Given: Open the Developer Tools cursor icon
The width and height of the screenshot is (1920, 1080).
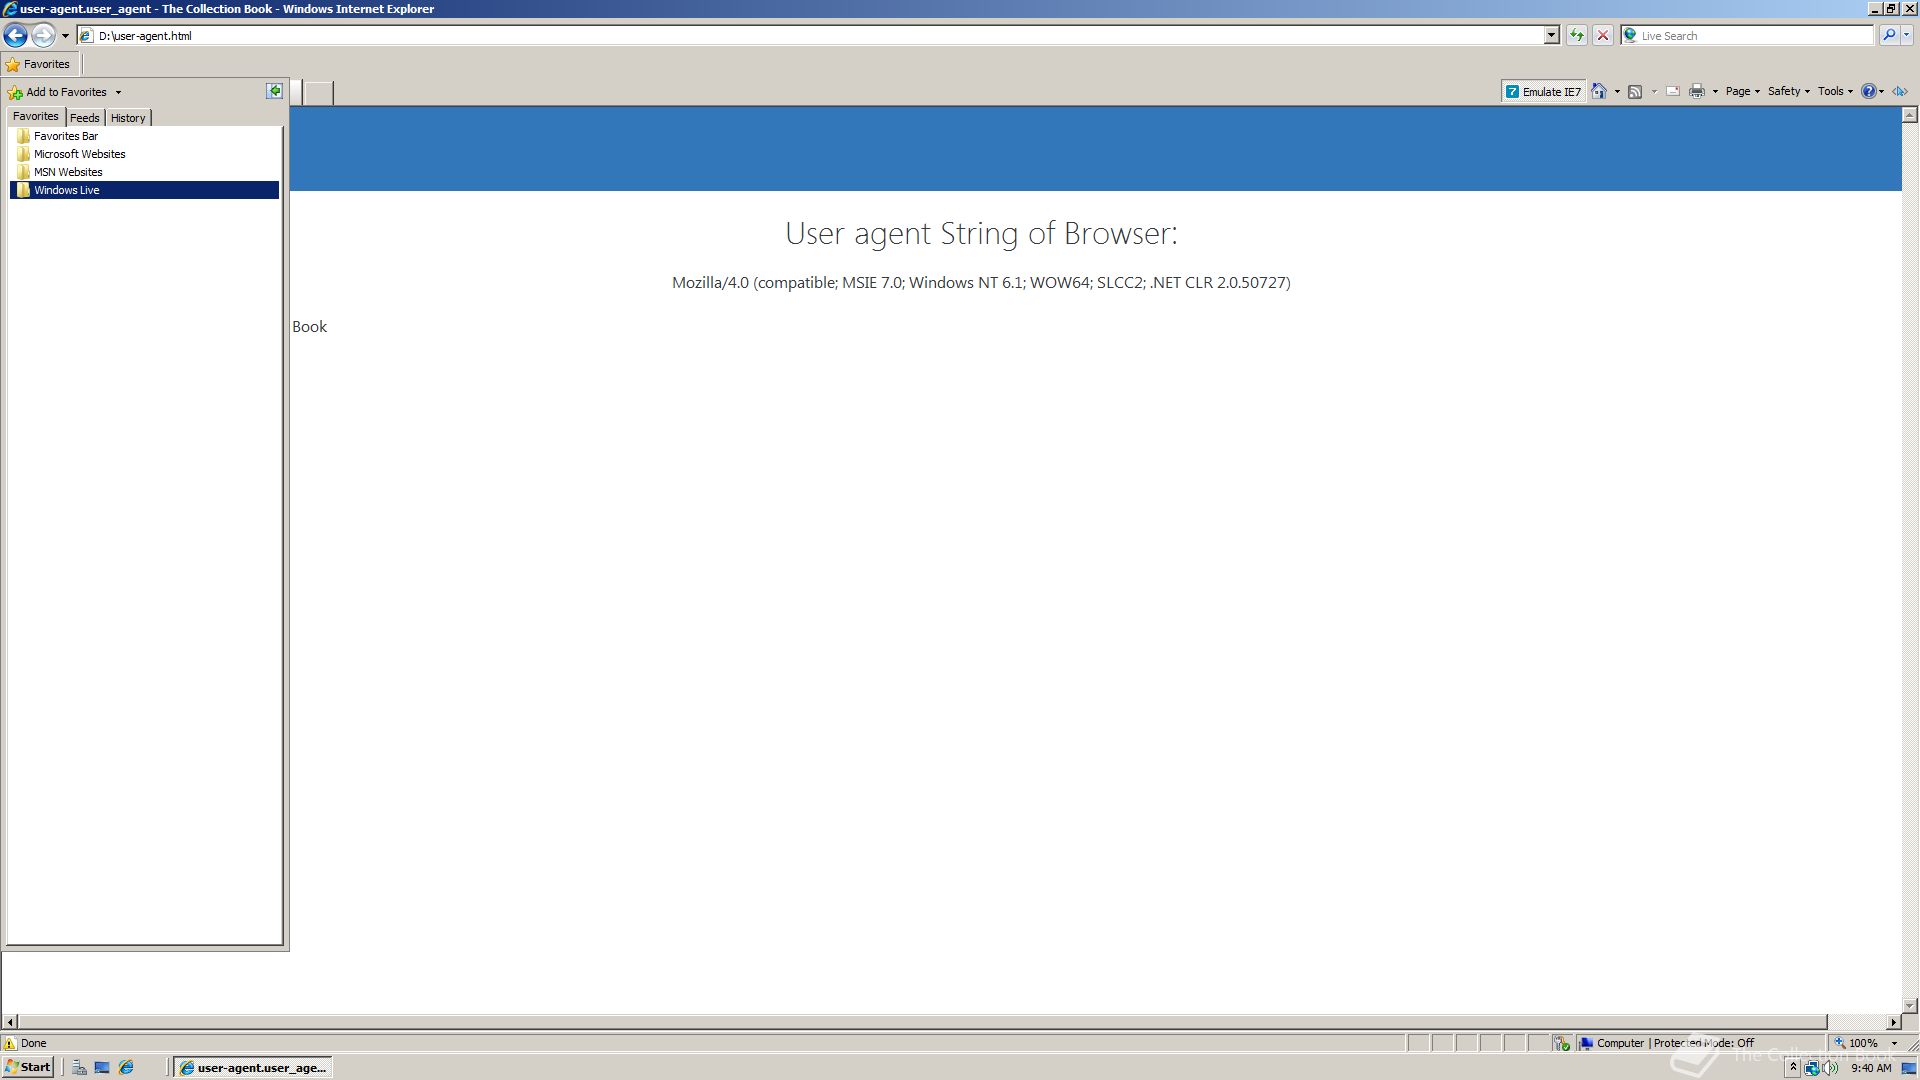Looking at the screenshot, I should (1900, 92).
